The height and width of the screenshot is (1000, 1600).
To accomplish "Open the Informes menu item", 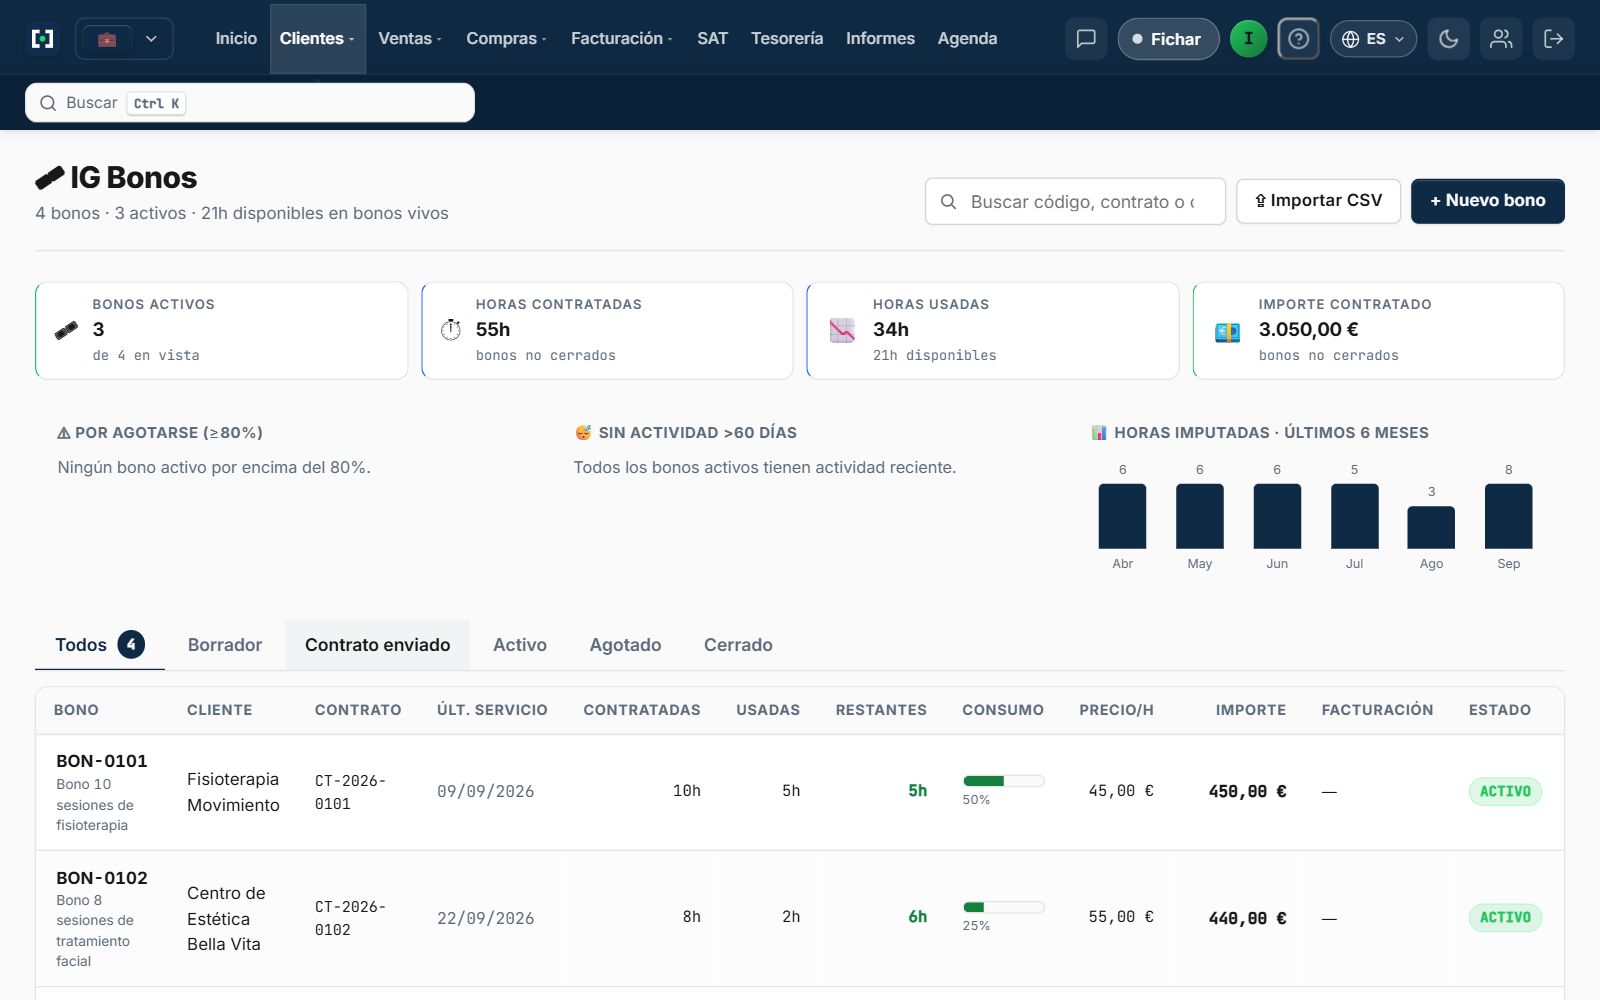I will click(880, 39).
